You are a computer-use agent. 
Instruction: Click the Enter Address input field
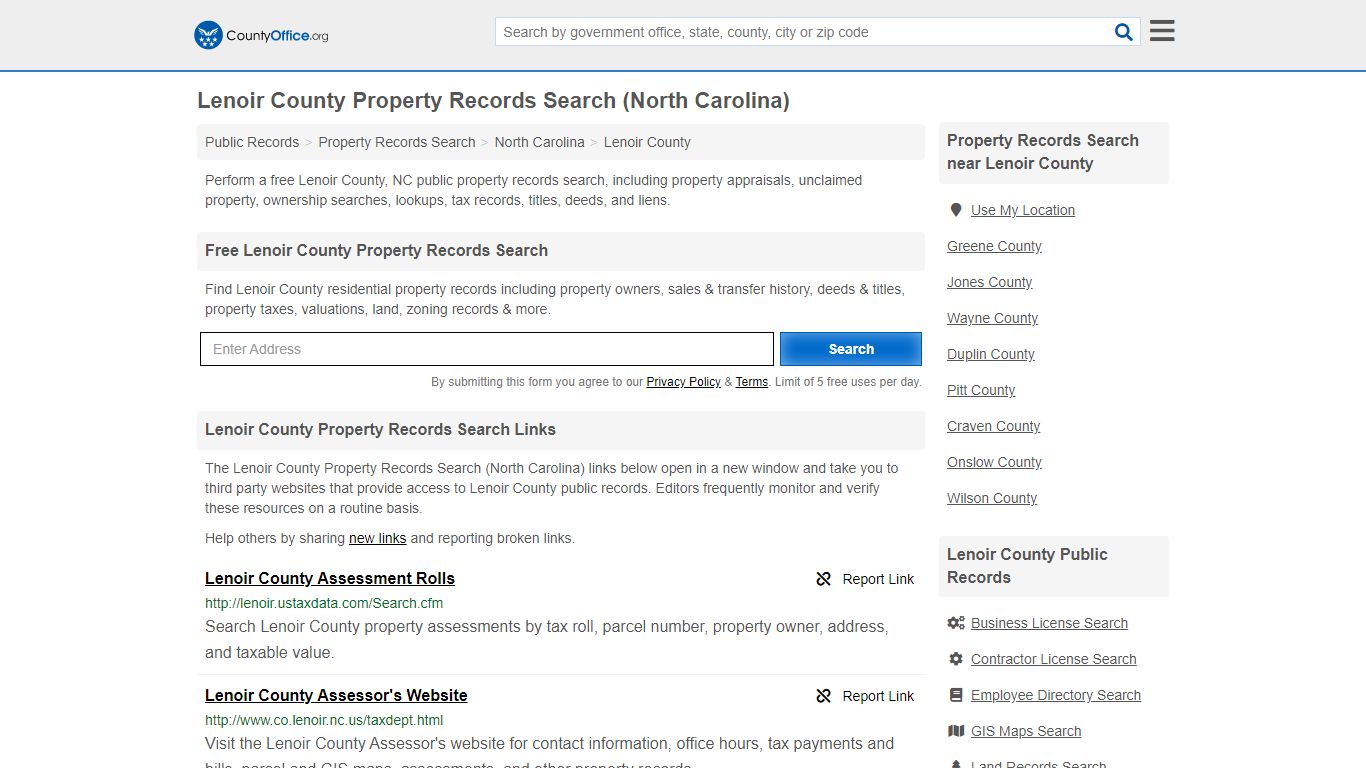coord(486,349)
